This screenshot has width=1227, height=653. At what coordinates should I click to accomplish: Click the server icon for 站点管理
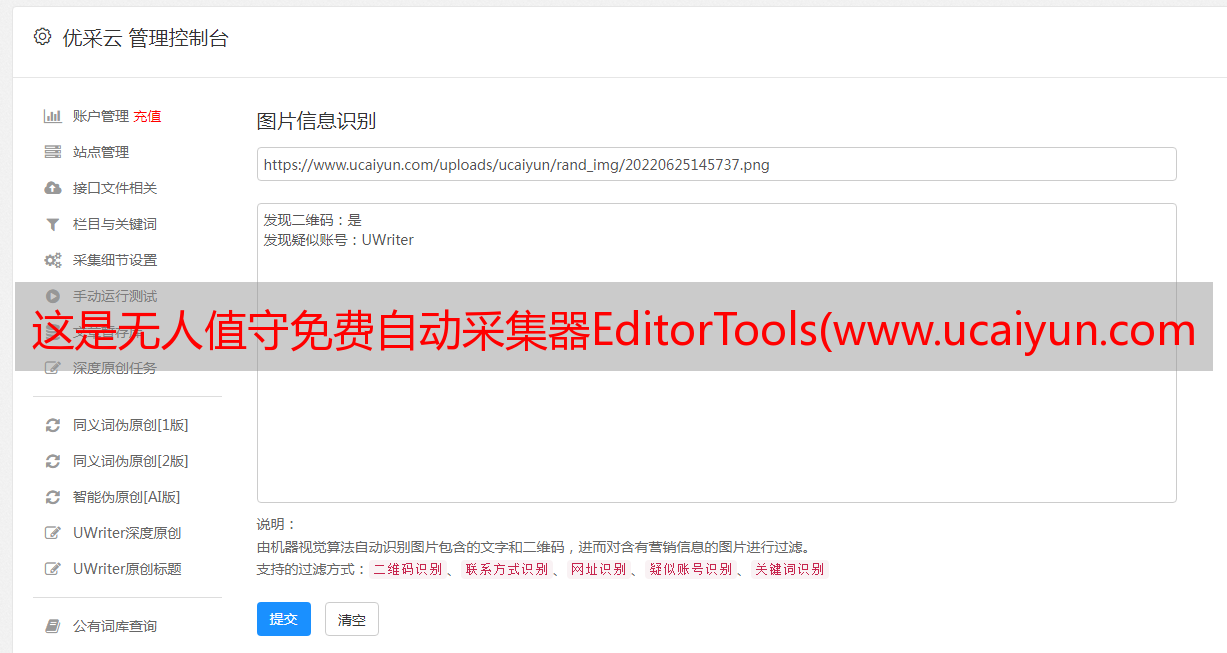pyautogui.click(x=53, y=152)
